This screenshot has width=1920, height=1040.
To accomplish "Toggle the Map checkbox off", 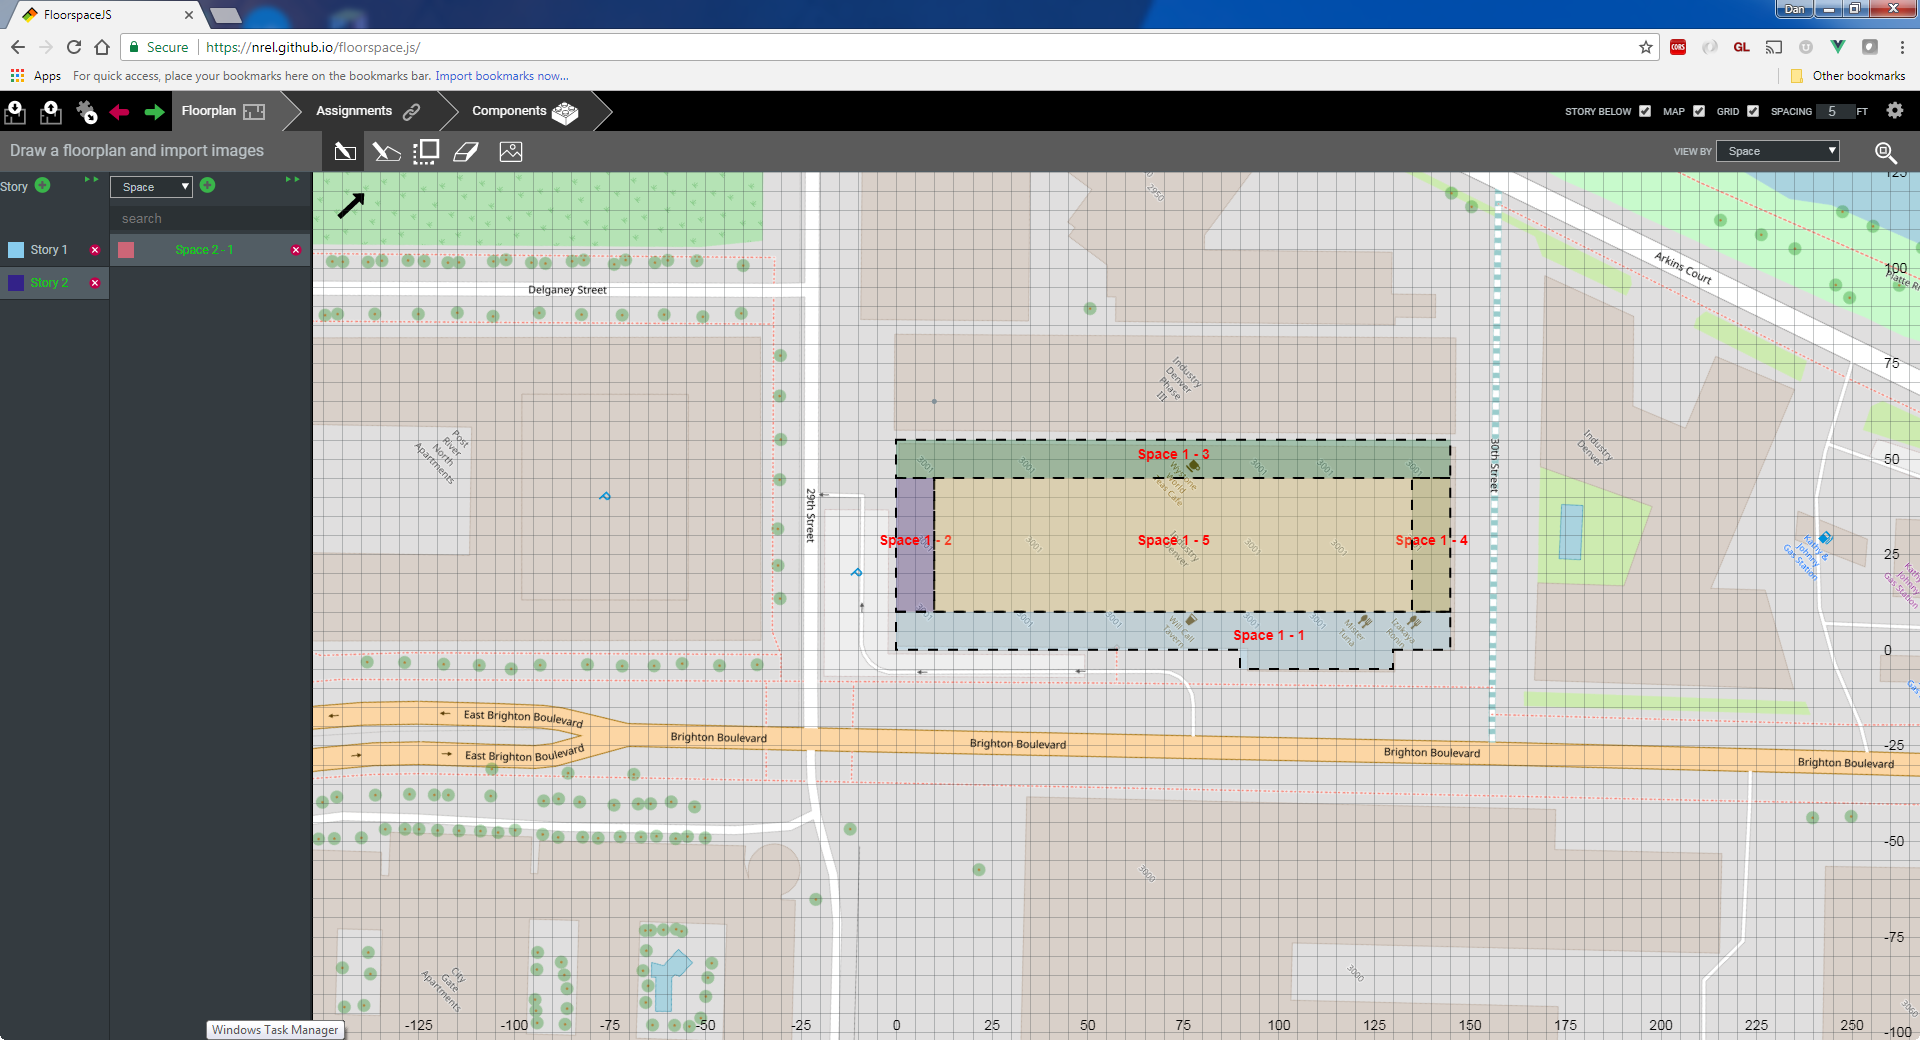I will (x=1699, y=111).
